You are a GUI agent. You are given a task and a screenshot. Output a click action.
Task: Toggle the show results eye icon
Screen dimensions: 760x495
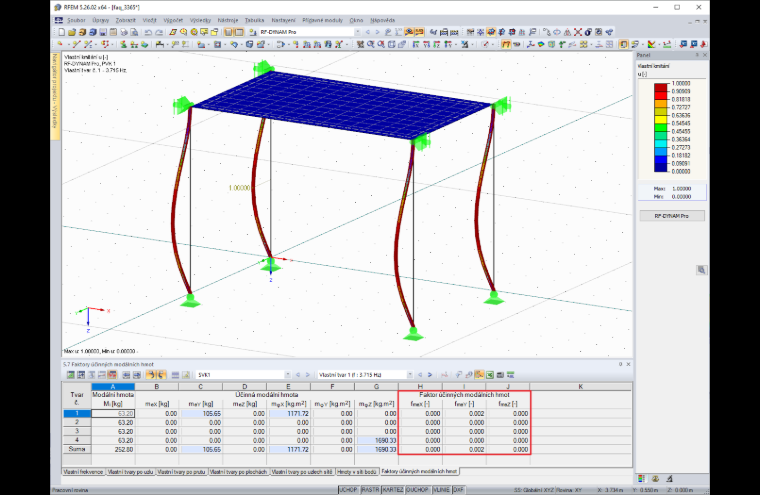[409, 32]
